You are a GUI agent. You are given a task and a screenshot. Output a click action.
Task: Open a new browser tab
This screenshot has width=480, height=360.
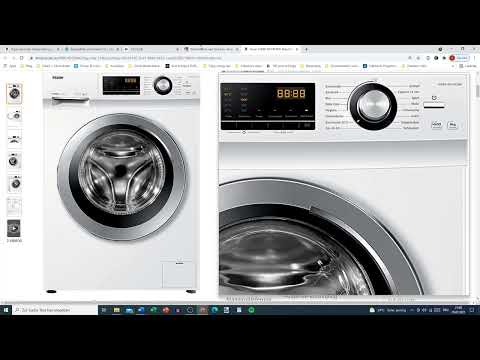[306, 49]
